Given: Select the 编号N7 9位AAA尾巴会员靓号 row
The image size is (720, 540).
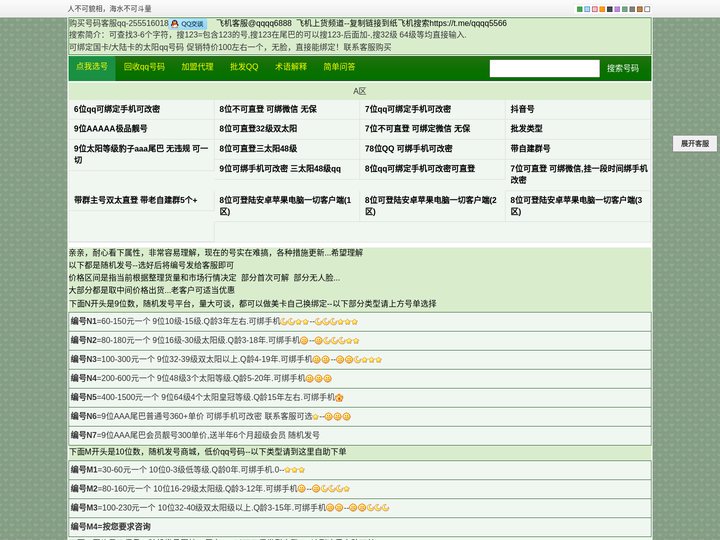Looking at the screenshot, I should [360, 435].
